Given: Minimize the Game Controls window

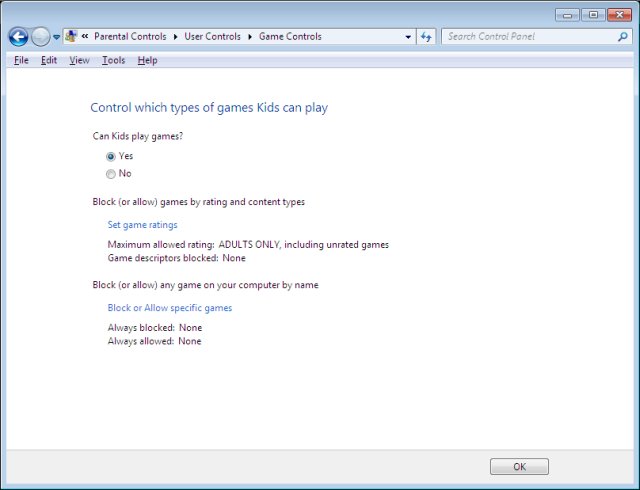Looking at the screenshot, I should pos(567,15).
